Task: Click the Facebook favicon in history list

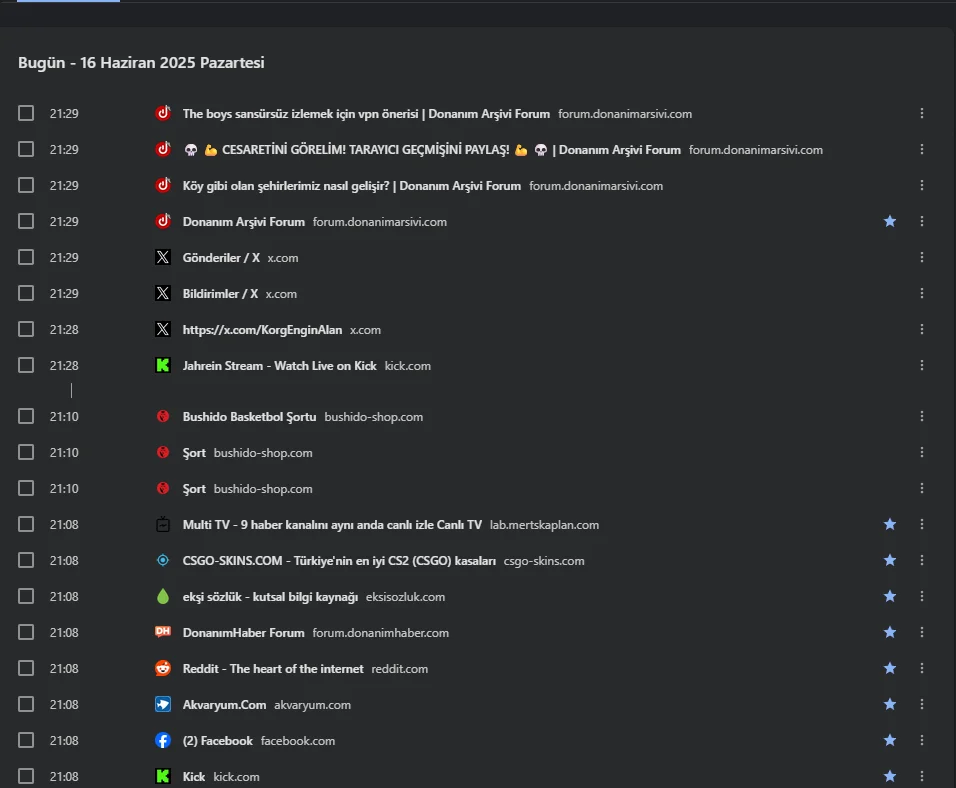Action: click(163, 741)
